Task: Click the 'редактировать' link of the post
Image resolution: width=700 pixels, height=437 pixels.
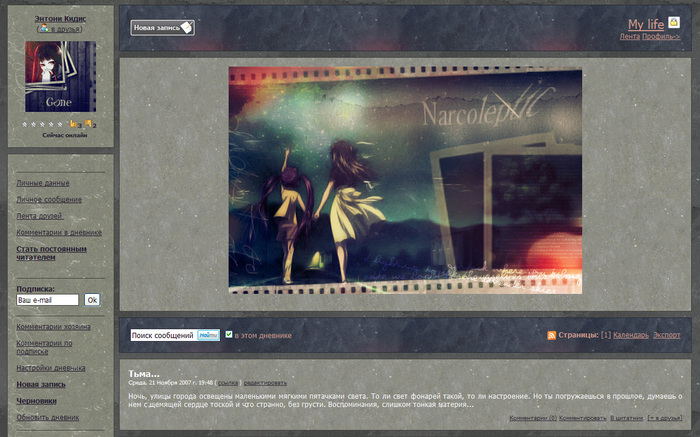Action: (265, 383)
